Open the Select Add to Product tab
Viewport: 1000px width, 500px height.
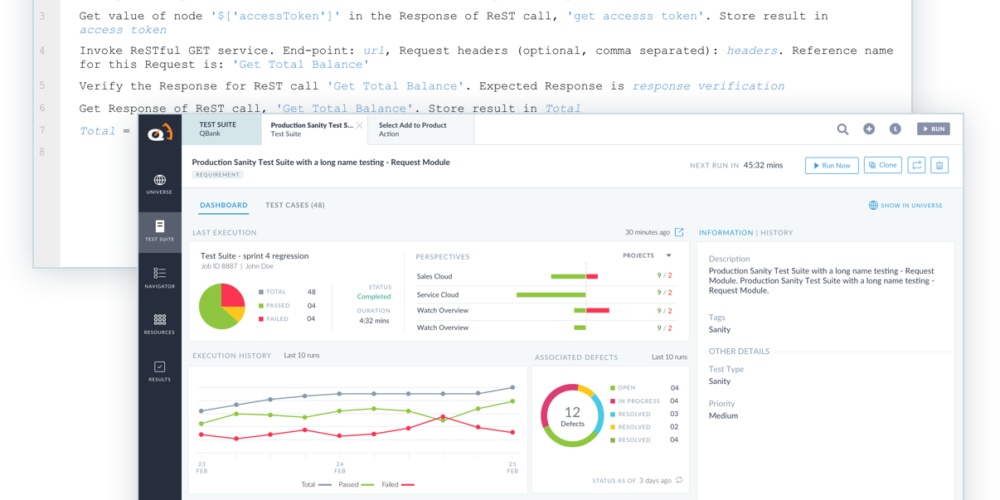pos(412,129)
